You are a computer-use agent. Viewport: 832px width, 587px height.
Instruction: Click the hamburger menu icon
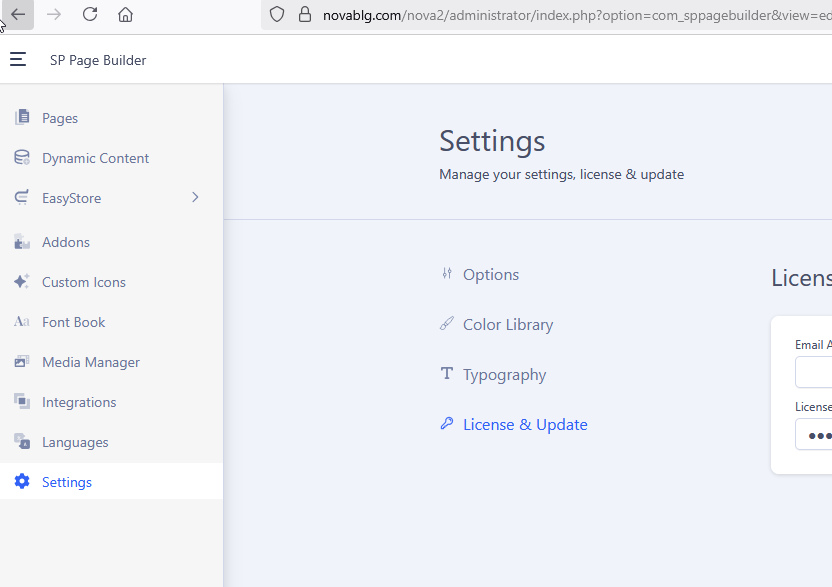[18, 60]
